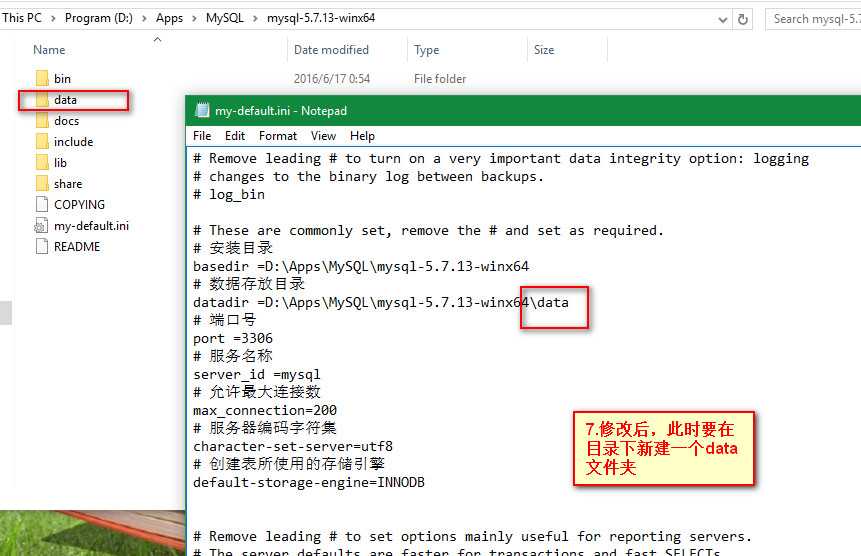
Task: Select the my-default.ini file name
Action: pyautogui.click(x=91, y=226)
